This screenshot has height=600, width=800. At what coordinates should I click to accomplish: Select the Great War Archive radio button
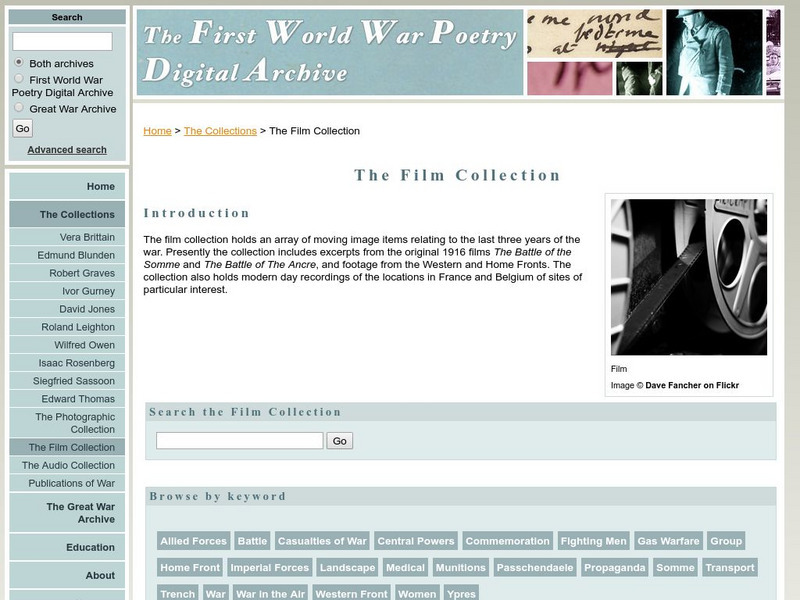tap(19, 108)
